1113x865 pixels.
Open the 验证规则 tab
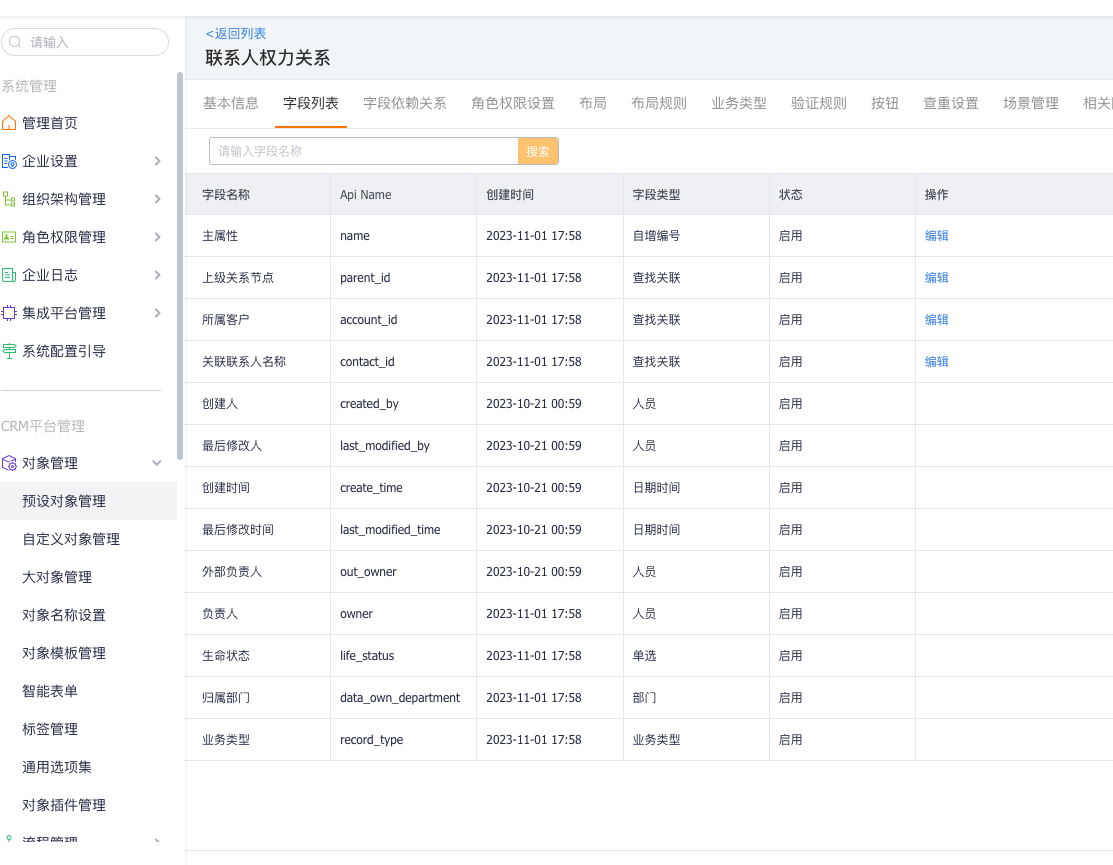[819, 104]
